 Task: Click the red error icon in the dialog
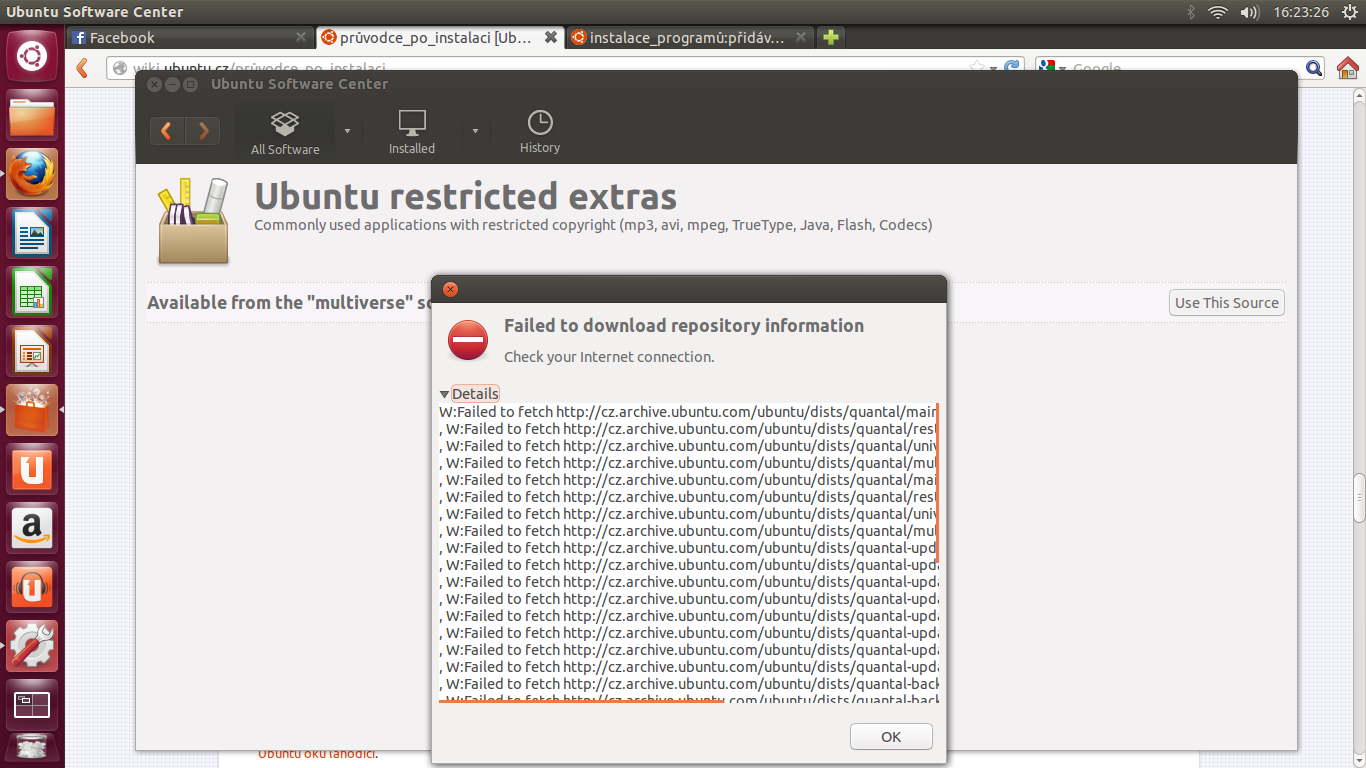[x=468, y=340]
